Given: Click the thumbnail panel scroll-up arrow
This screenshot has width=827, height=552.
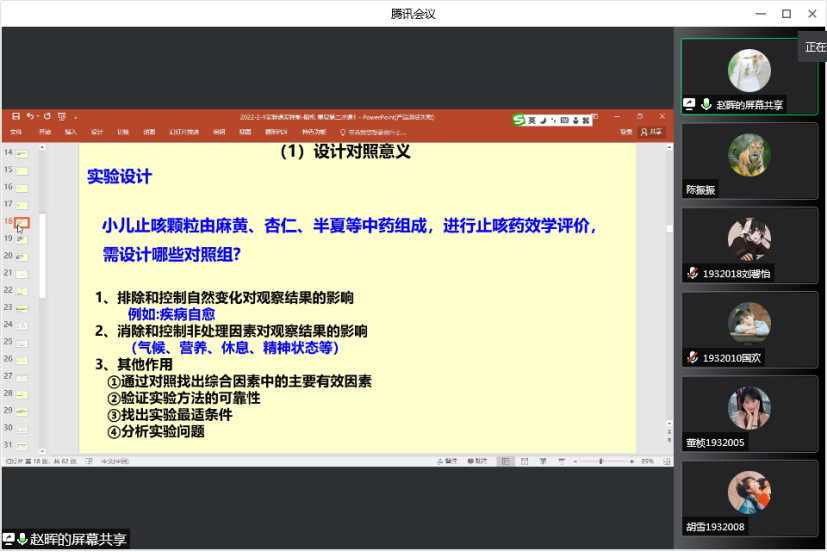Looking at the screenshot, I should point(42,148).
